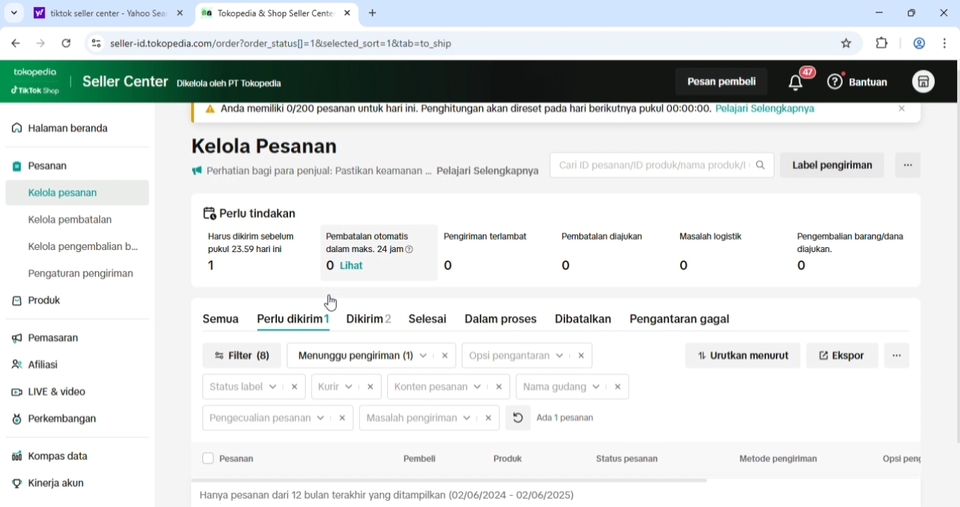Clear the Masalah pengiriman filter with its X
Screen dimensions: 960x507
point(488,418)
